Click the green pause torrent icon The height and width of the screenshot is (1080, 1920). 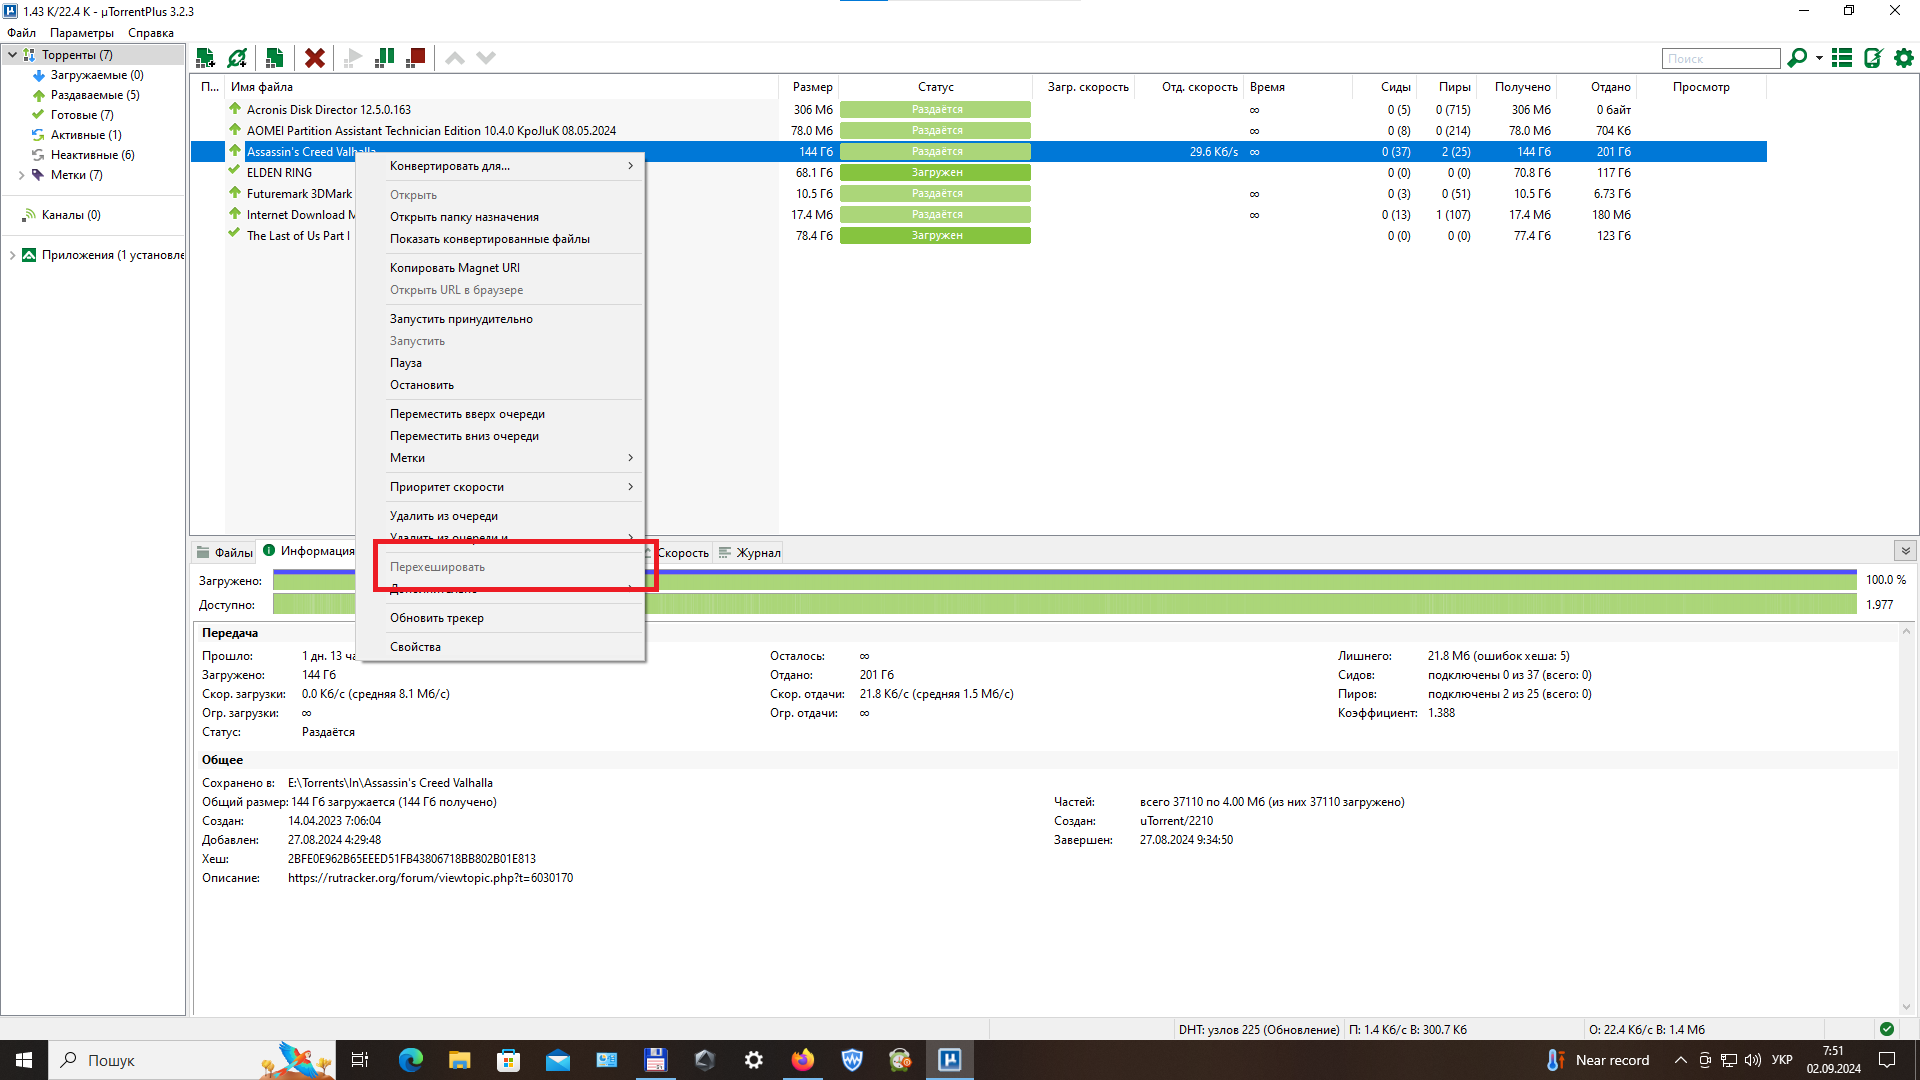point(384,58)
